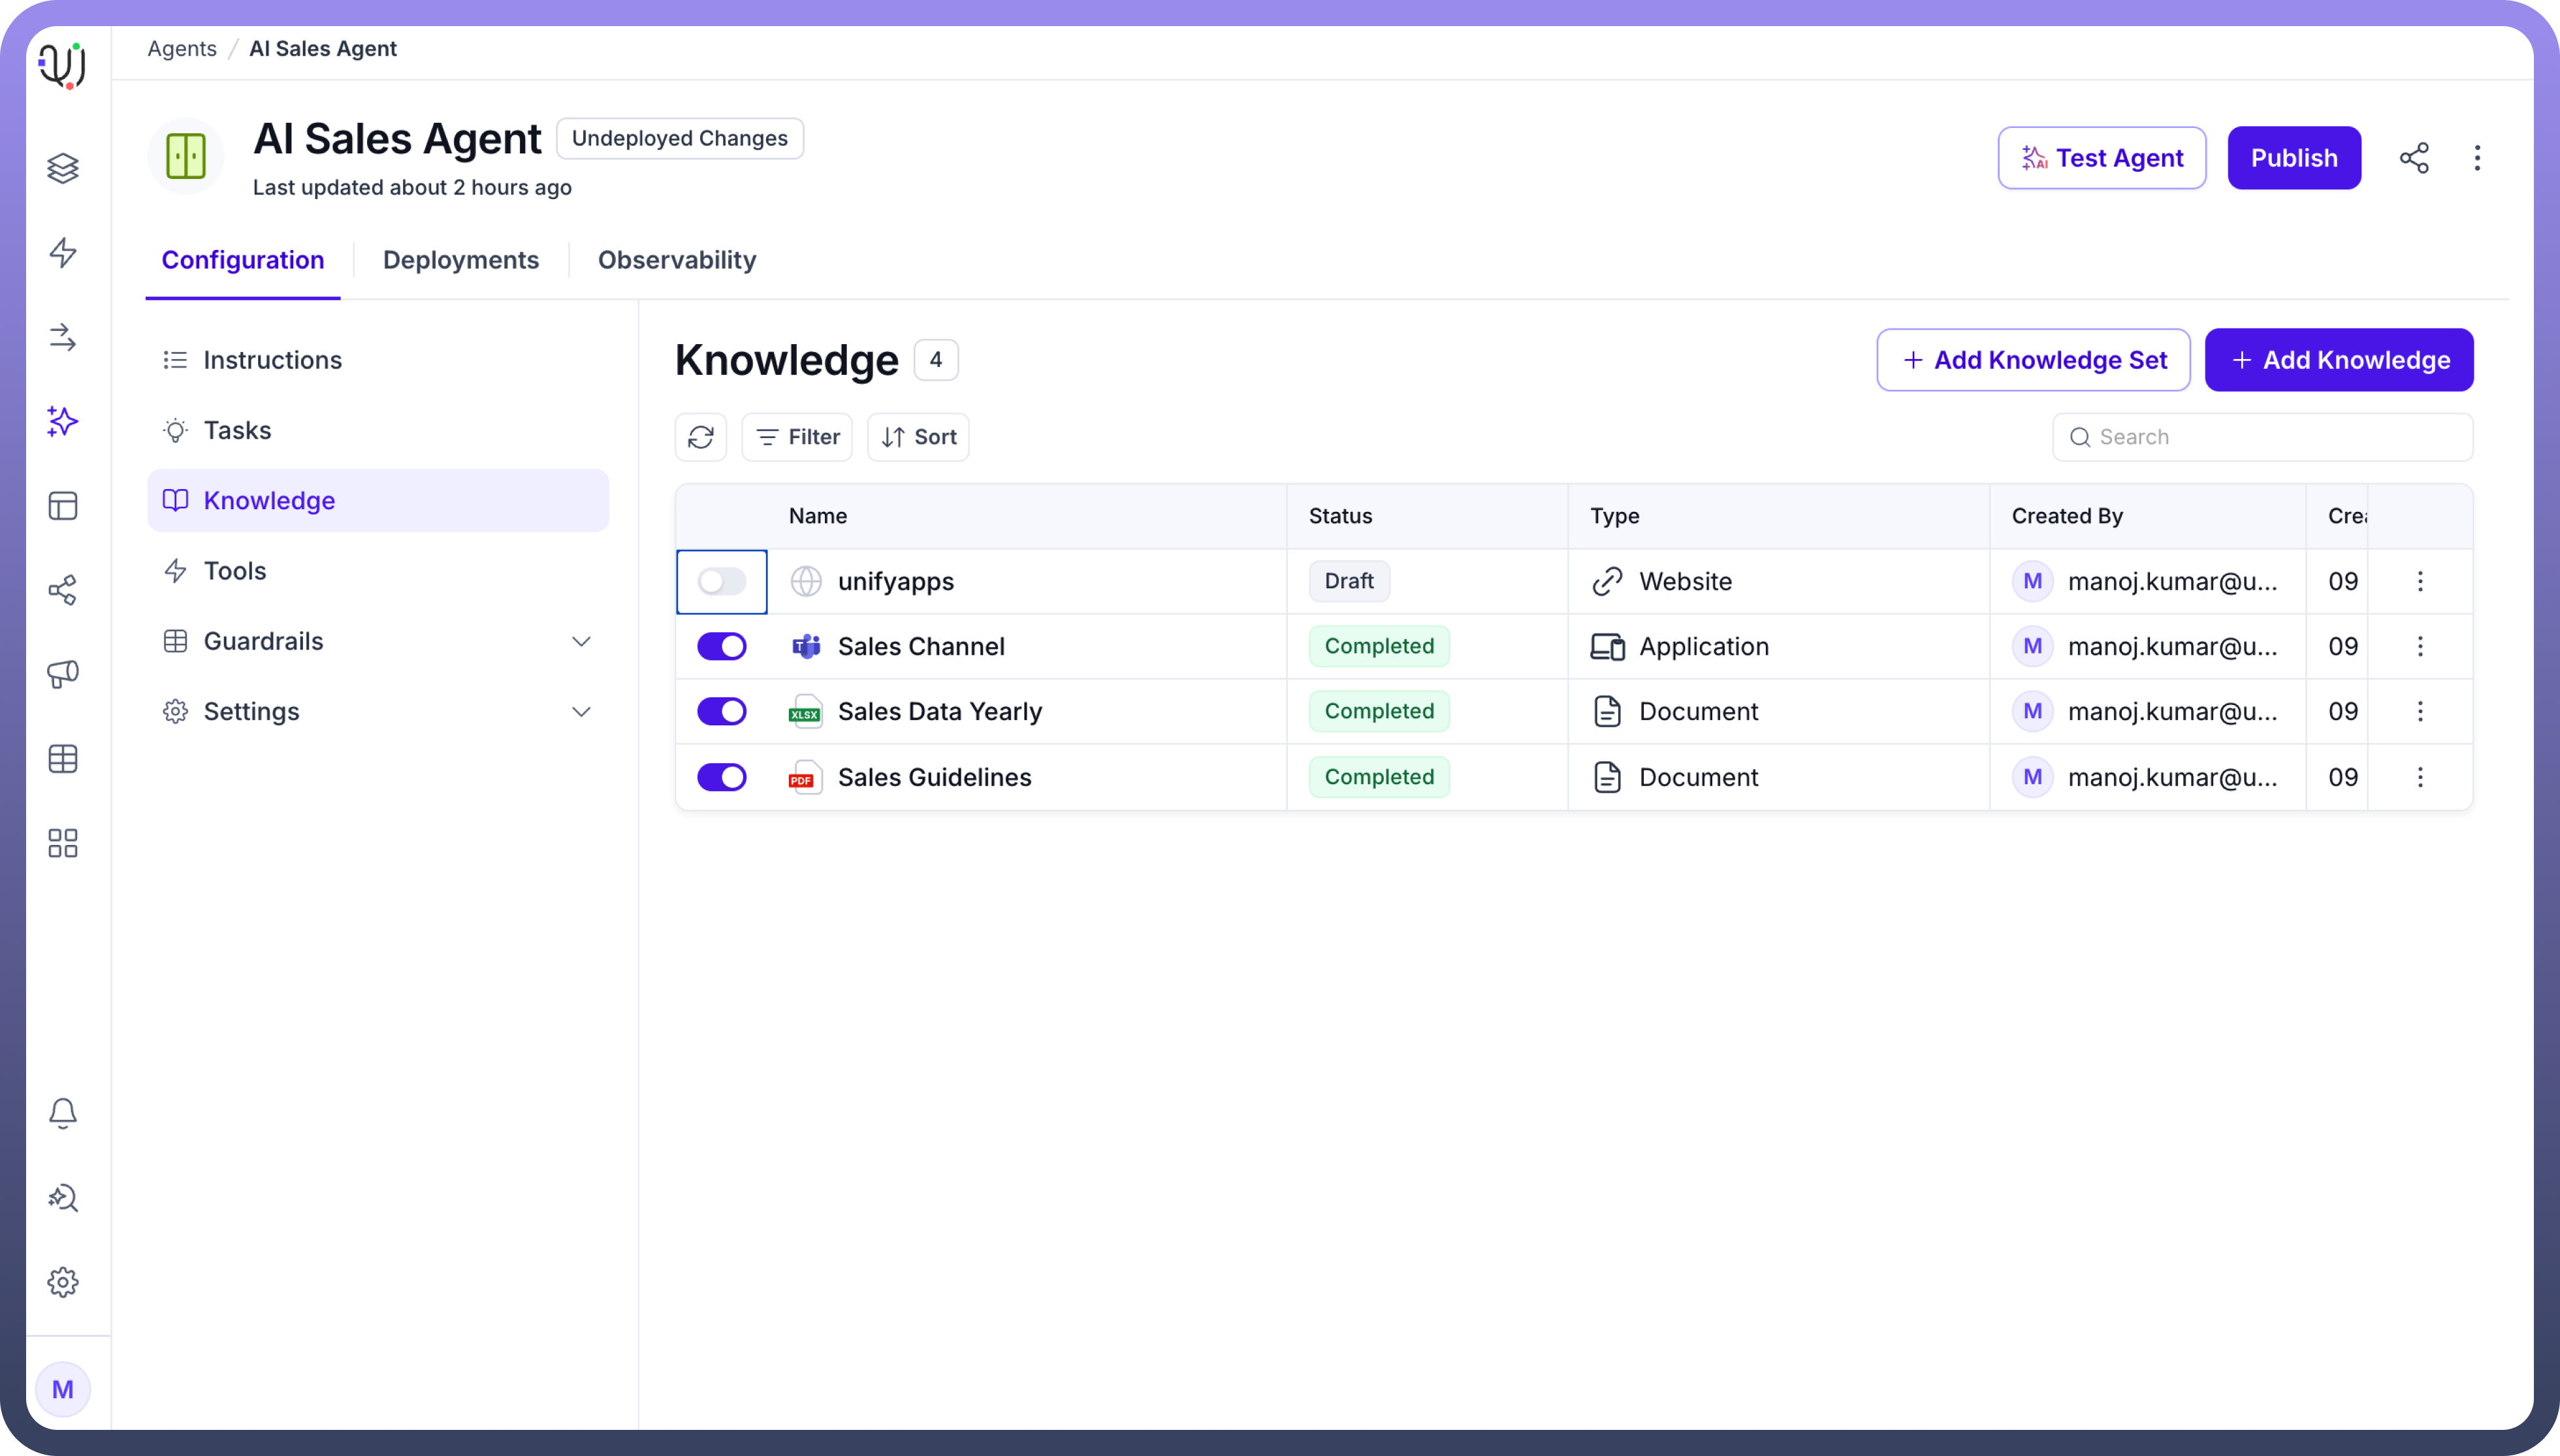Click the four-squares apps icon in sidebar
The width and height of the screenshot is (2560, 1456).
(x=63, y=843)
